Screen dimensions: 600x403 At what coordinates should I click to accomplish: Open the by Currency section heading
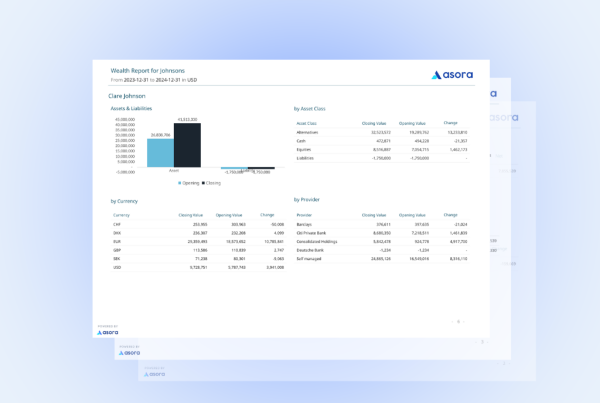point(125,201)
